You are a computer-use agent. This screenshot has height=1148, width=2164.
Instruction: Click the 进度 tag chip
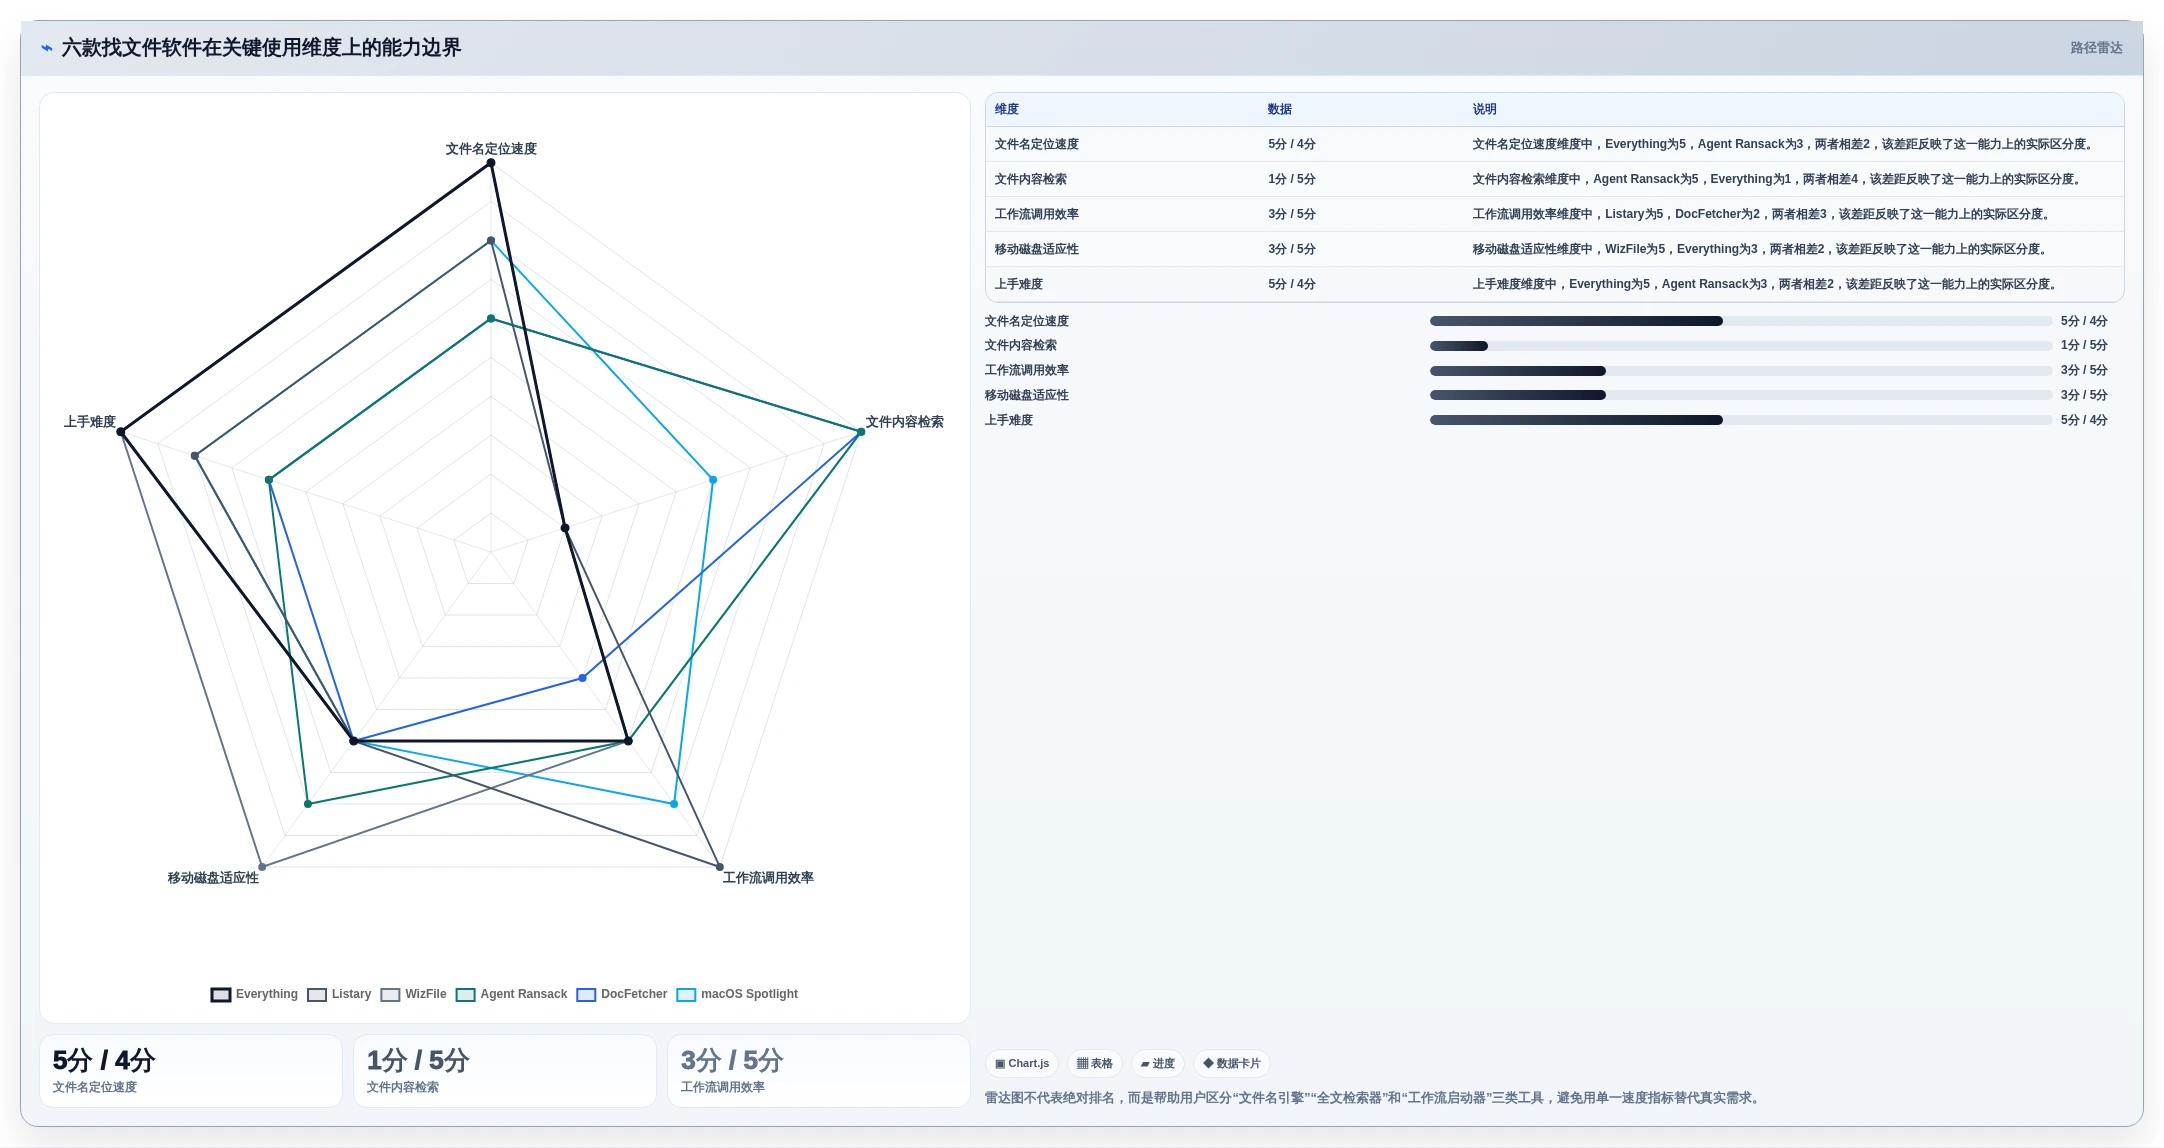pyautogui.click(x=1157, y=1063)
